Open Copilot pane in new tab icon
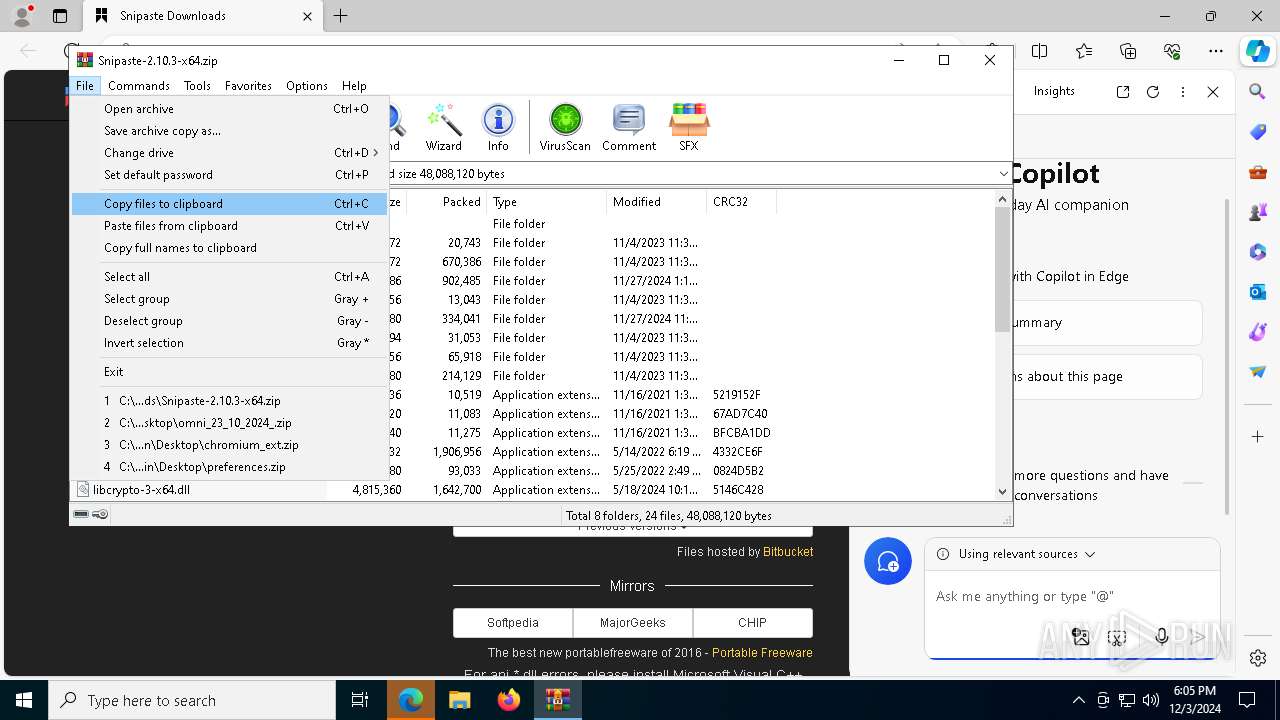The width and height of the screenshot is (1280, 720). [x=1123, y=91]
